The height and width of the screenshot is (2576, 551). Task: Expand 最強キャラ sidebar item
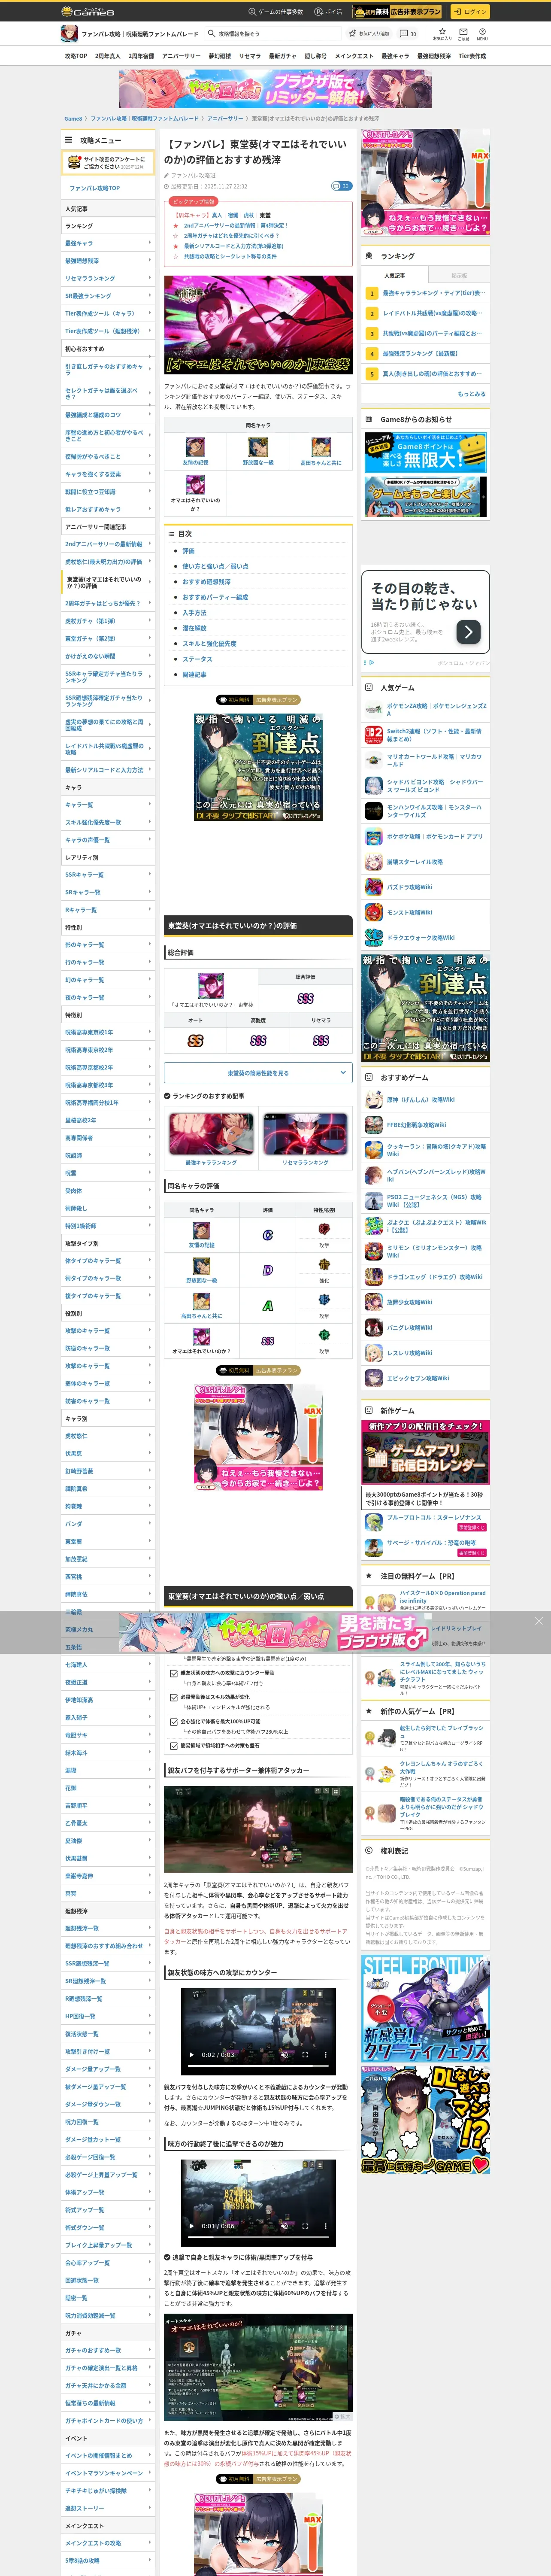[108, 243]
